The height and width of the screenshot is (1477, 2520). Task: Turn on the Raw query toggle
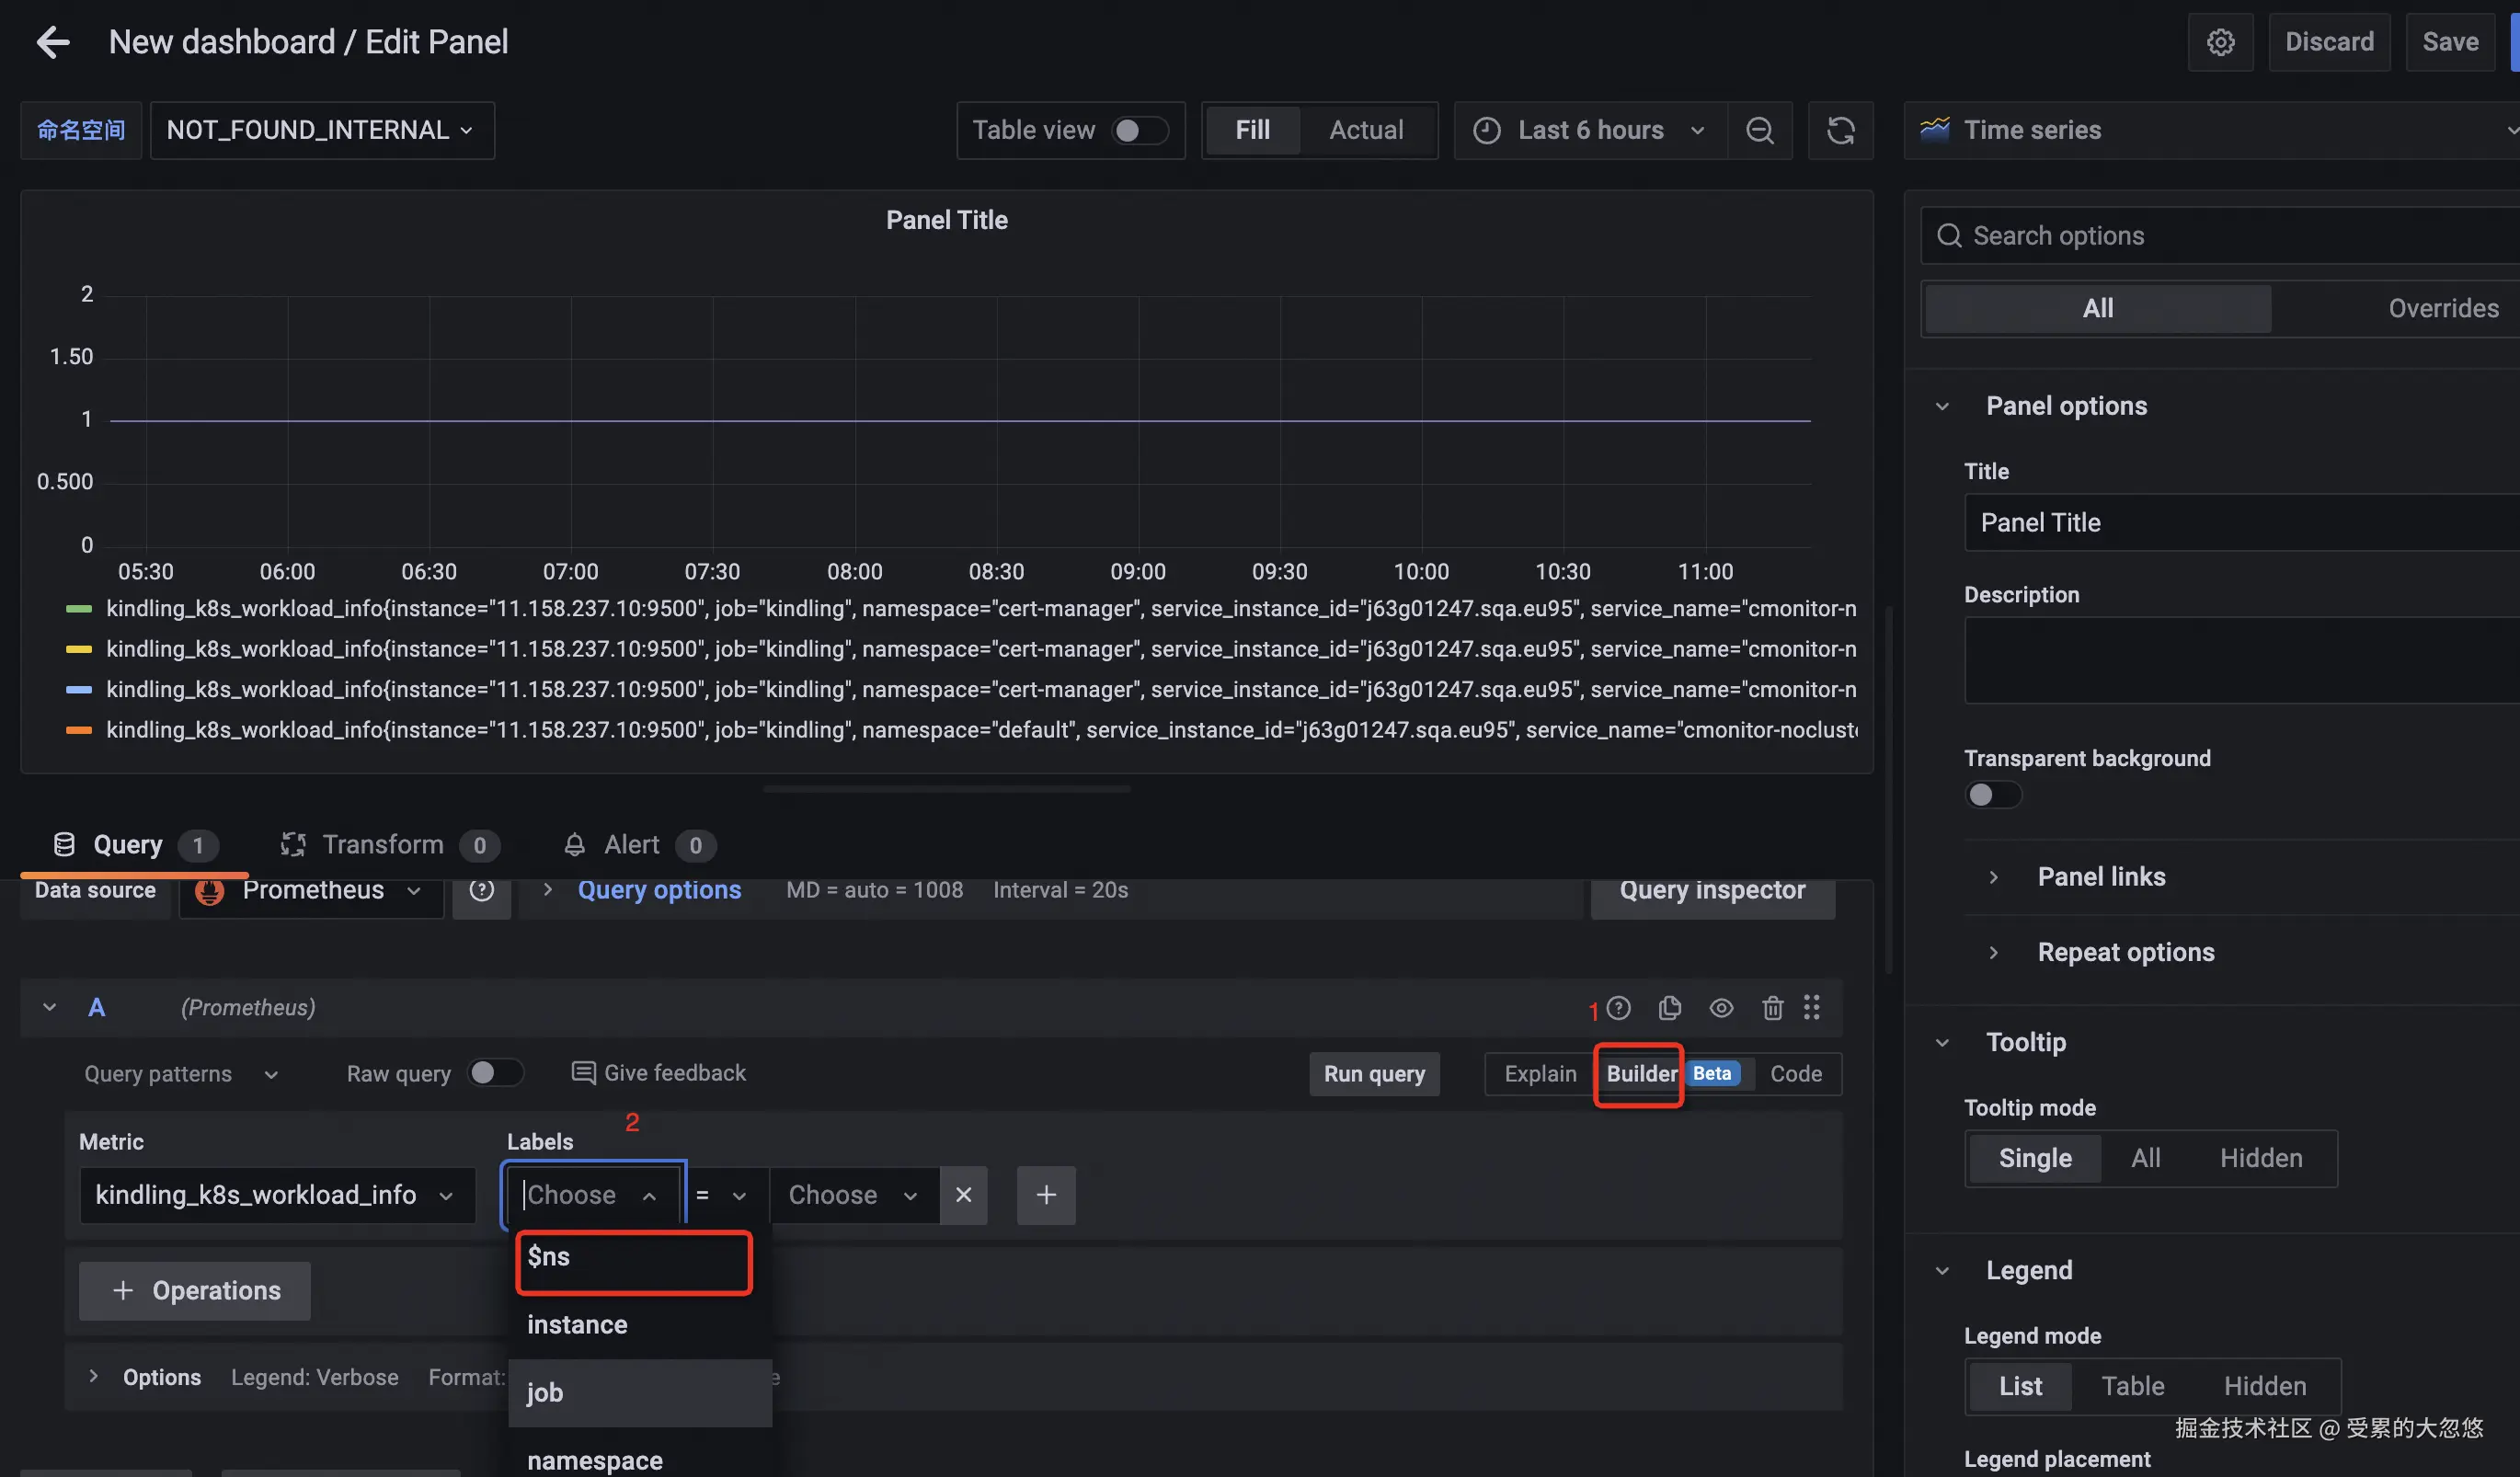[x=495, y=1073]
